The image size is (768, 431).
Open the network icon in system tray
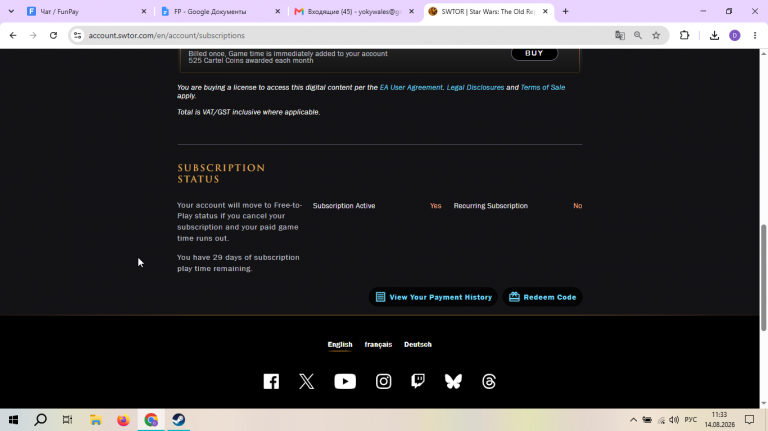point(661,420)
